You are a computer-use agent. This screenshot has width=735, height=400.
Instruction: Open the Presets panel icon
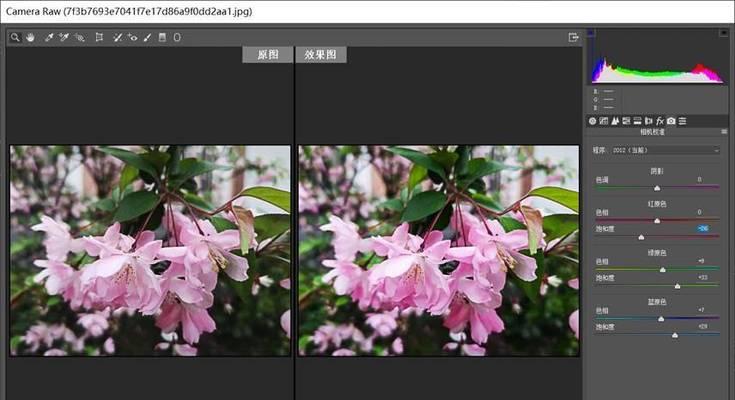coord(682,121)
